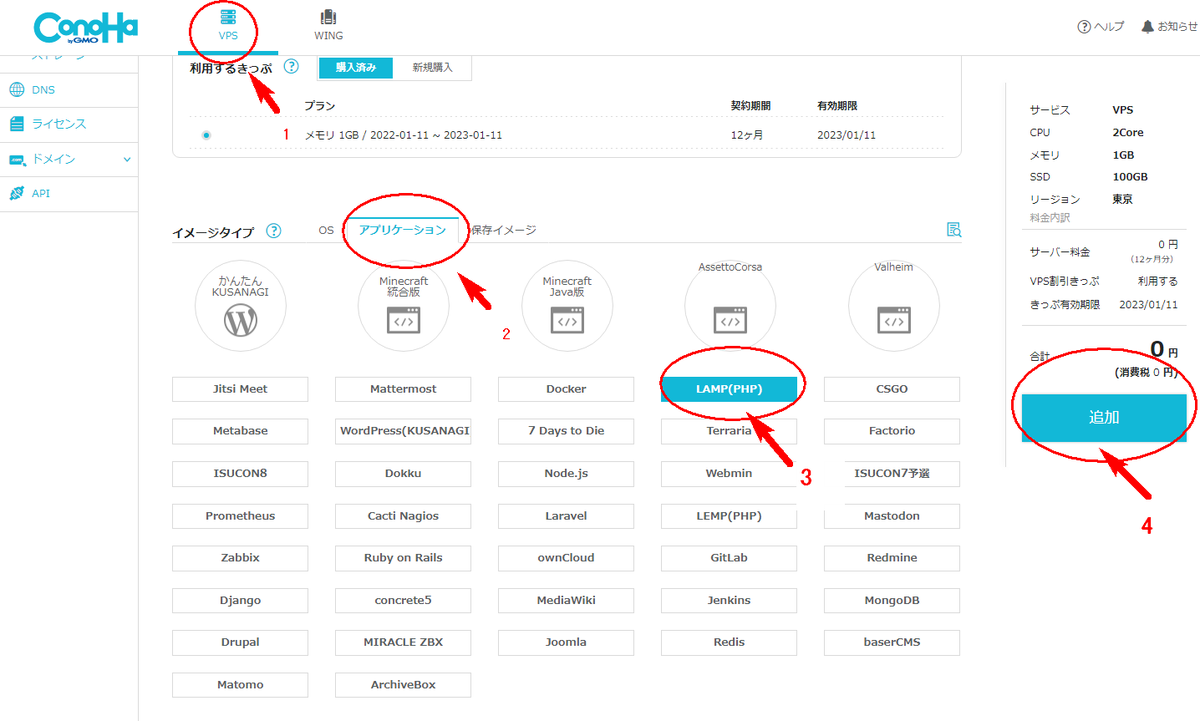Viewport: 1200px width, 721px height.
Task: Click the help icon beside 利用するきっぷ
Action: (291, 67)
